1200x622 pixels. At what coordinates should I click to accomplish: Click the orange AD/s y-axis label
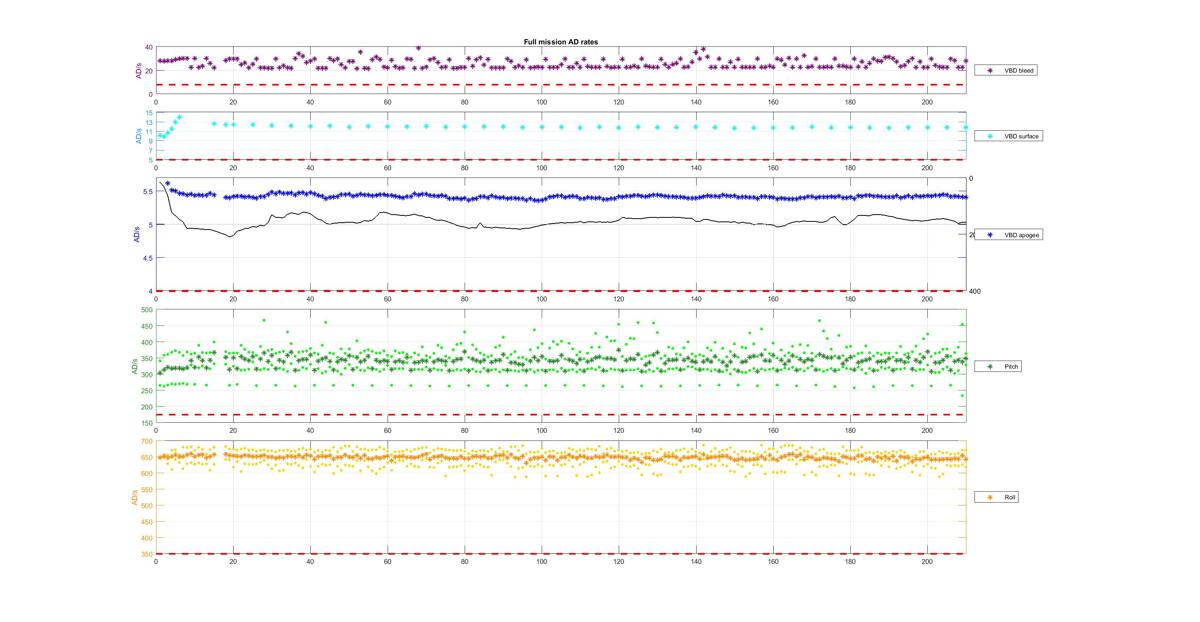135,497
